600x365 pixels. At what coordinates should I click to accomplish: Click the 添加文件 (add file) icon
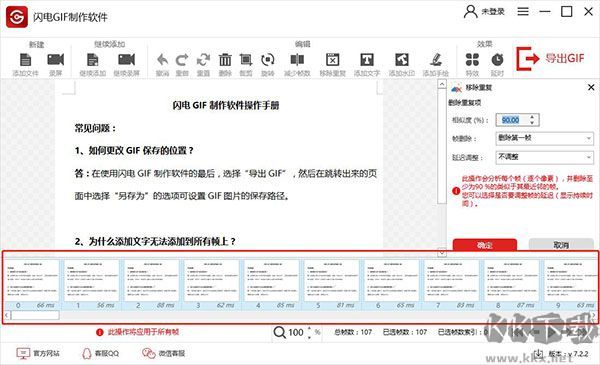point(25,60)
